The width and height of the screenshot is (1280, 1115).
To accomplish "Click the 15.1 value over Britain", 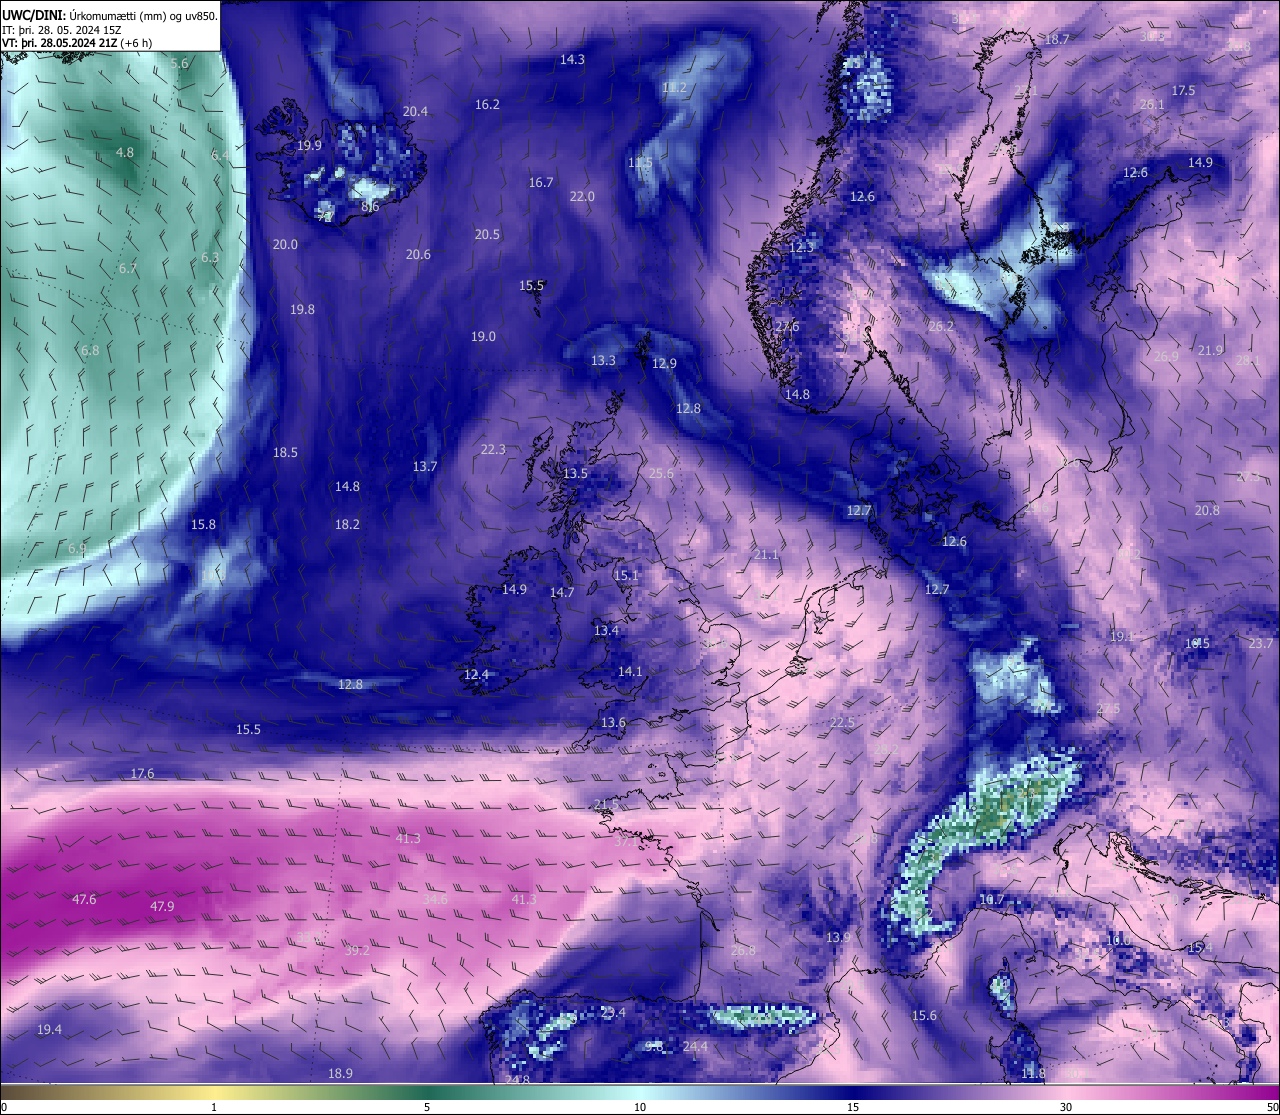I will click(x=626, y=575).
